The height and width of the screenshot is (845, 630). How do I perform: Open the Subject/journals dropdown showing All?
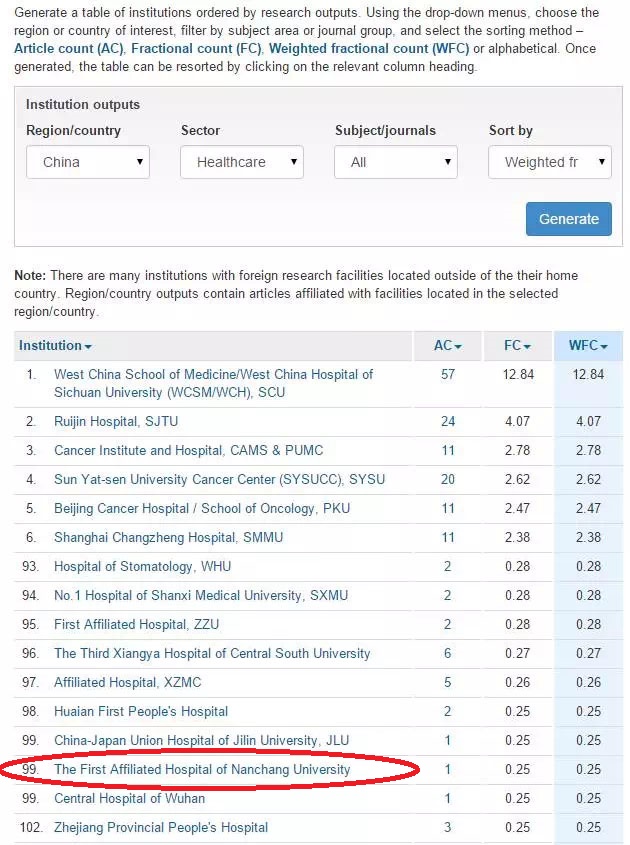(396, 162)
